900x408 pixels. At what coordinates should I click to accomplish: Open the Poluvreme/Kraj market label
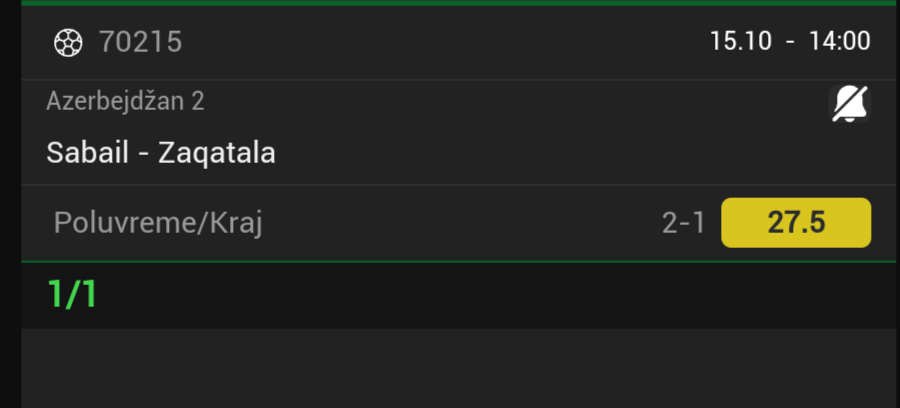158,223
